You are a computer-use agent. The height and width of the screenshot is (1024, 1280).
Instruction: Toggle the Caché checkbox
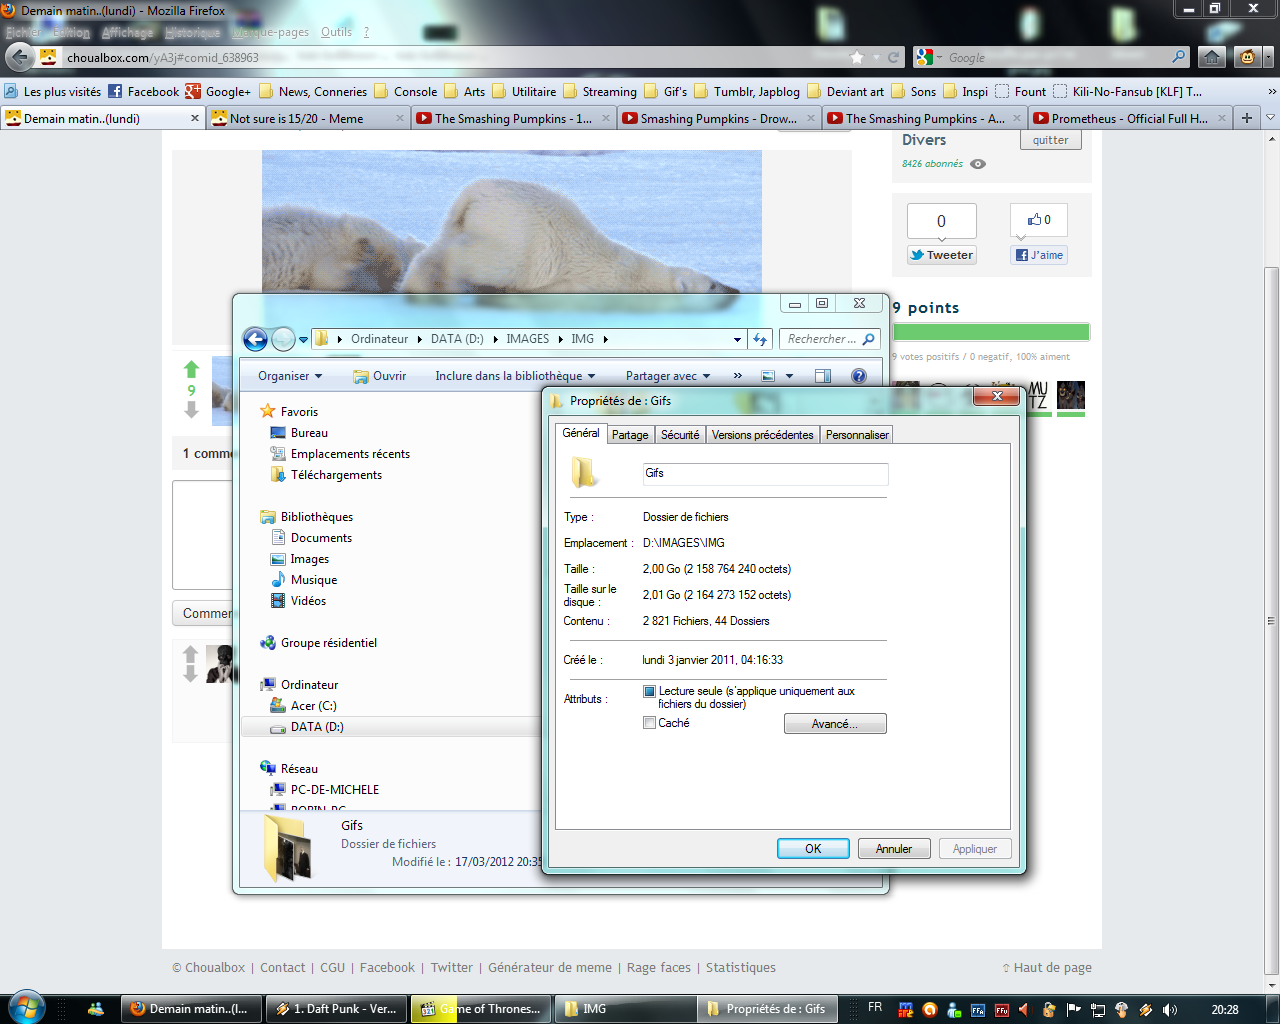(649, 723)
